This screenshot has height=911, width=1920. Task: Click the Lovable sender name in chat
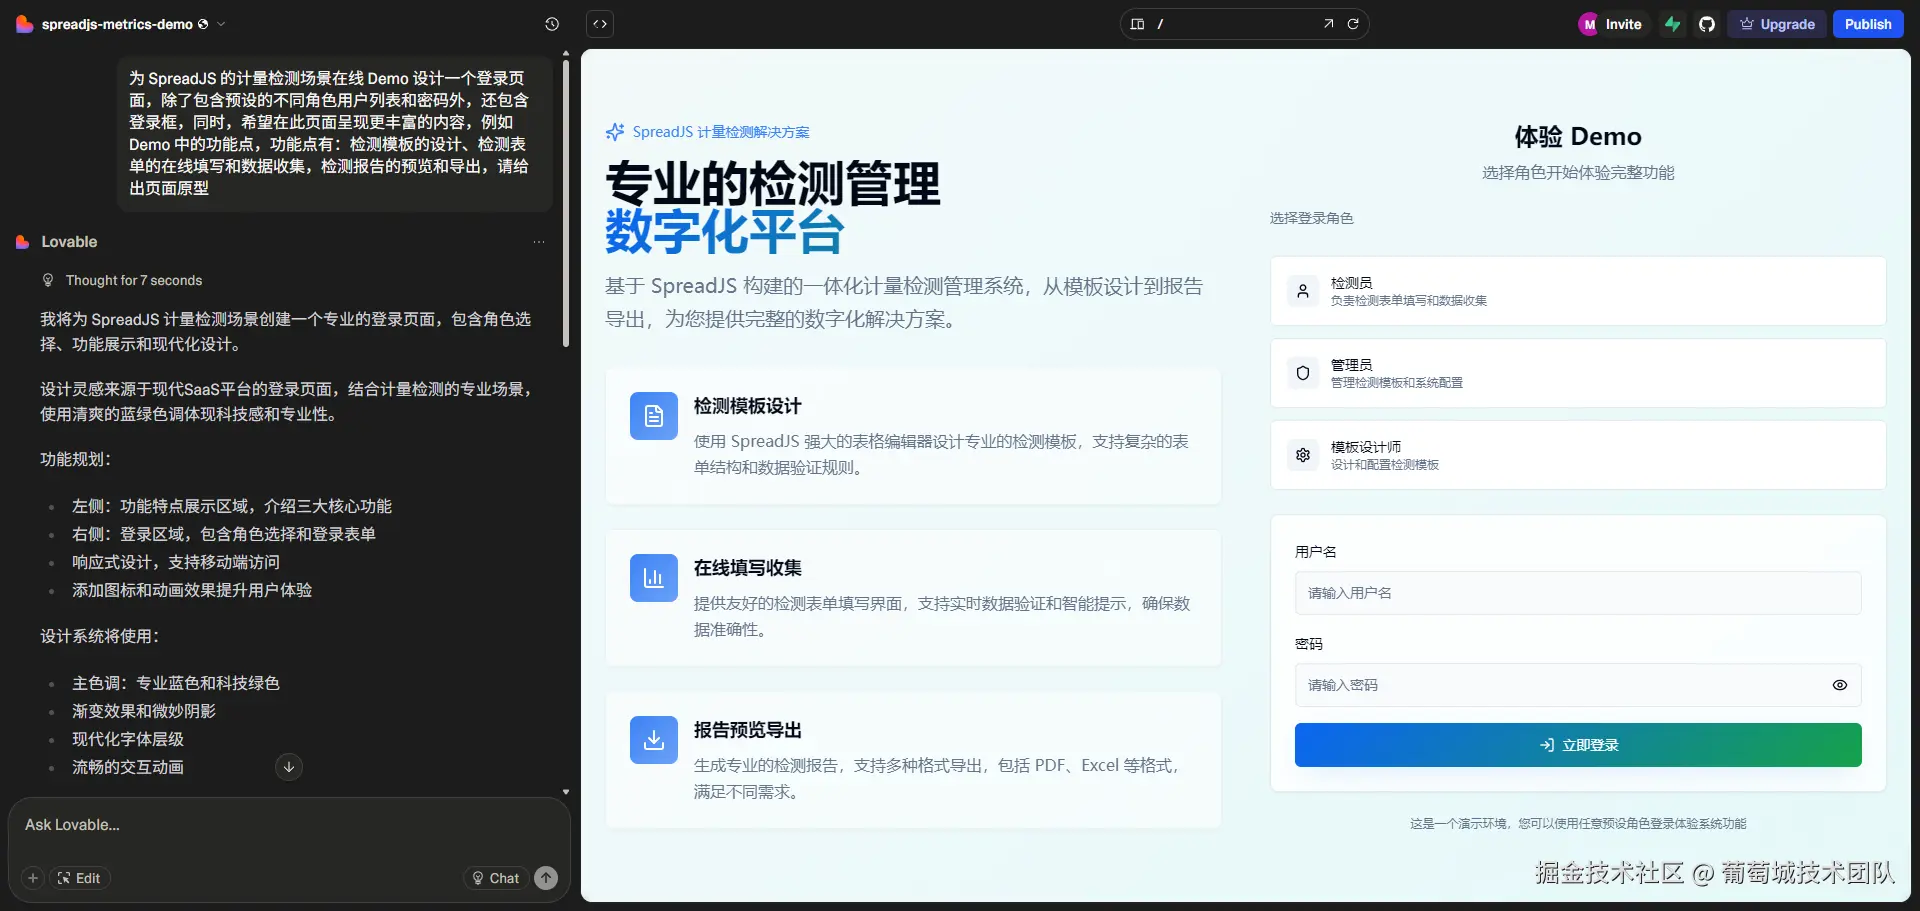(69, 242)
